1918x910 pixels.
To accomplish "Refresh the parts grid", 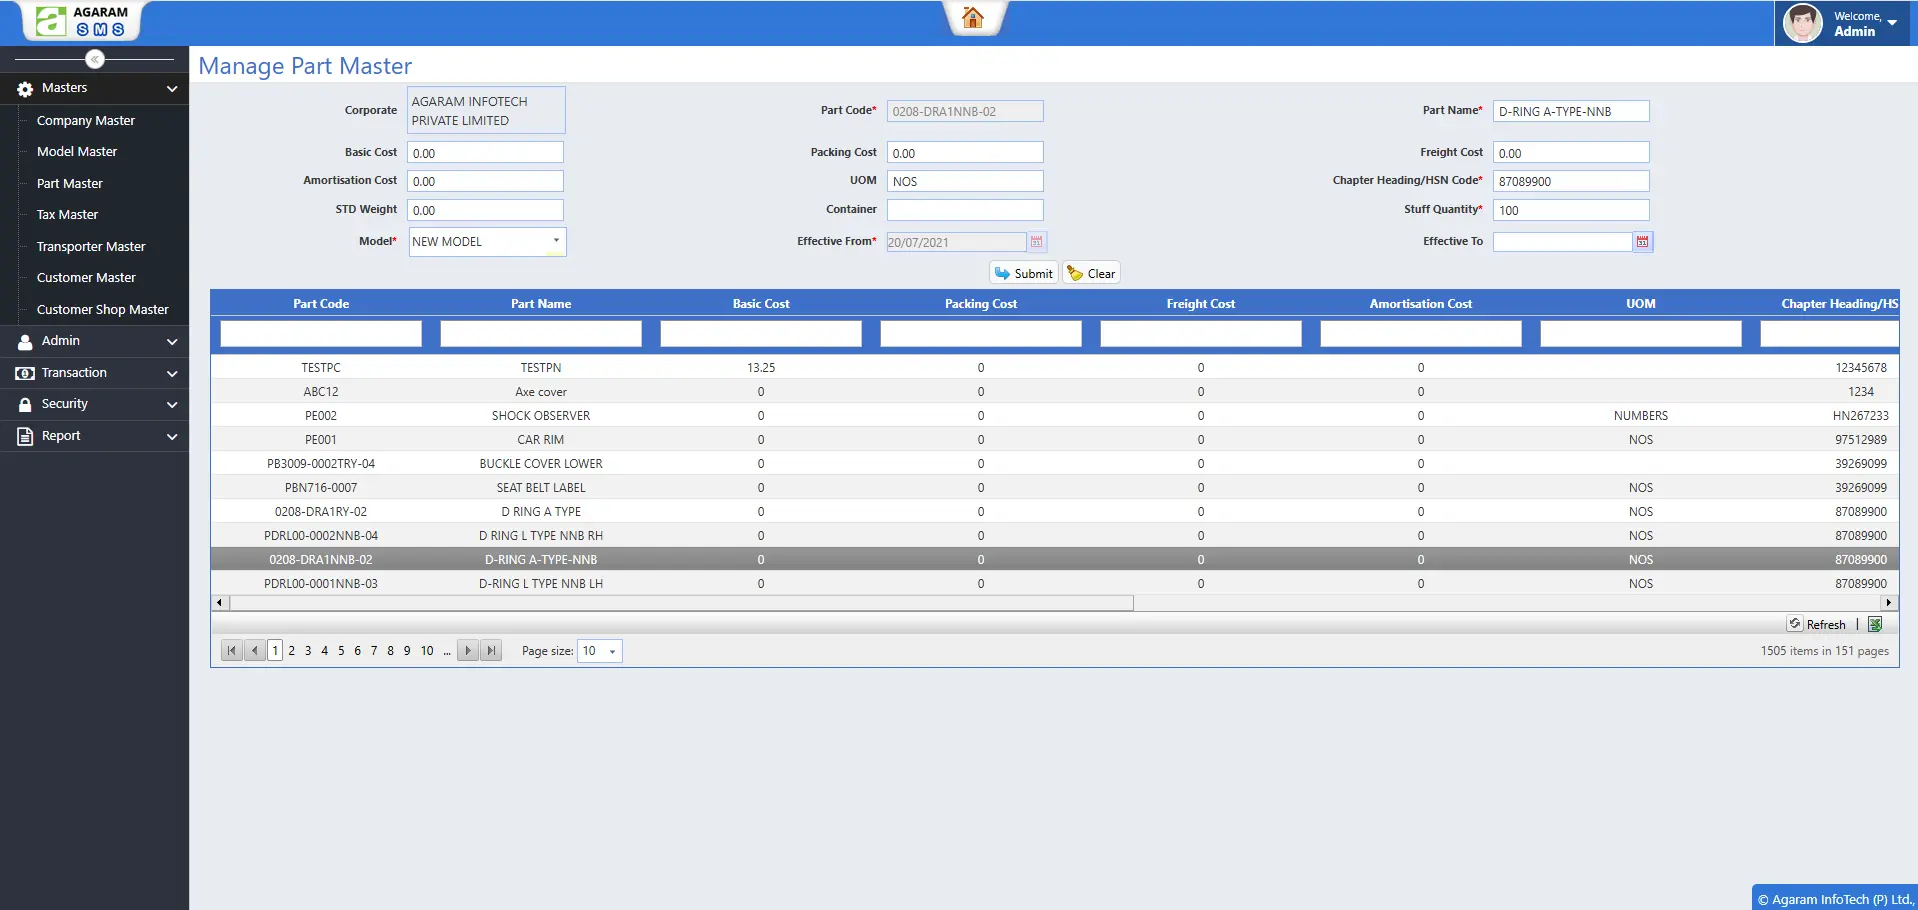I will (x=1817, y=624).
